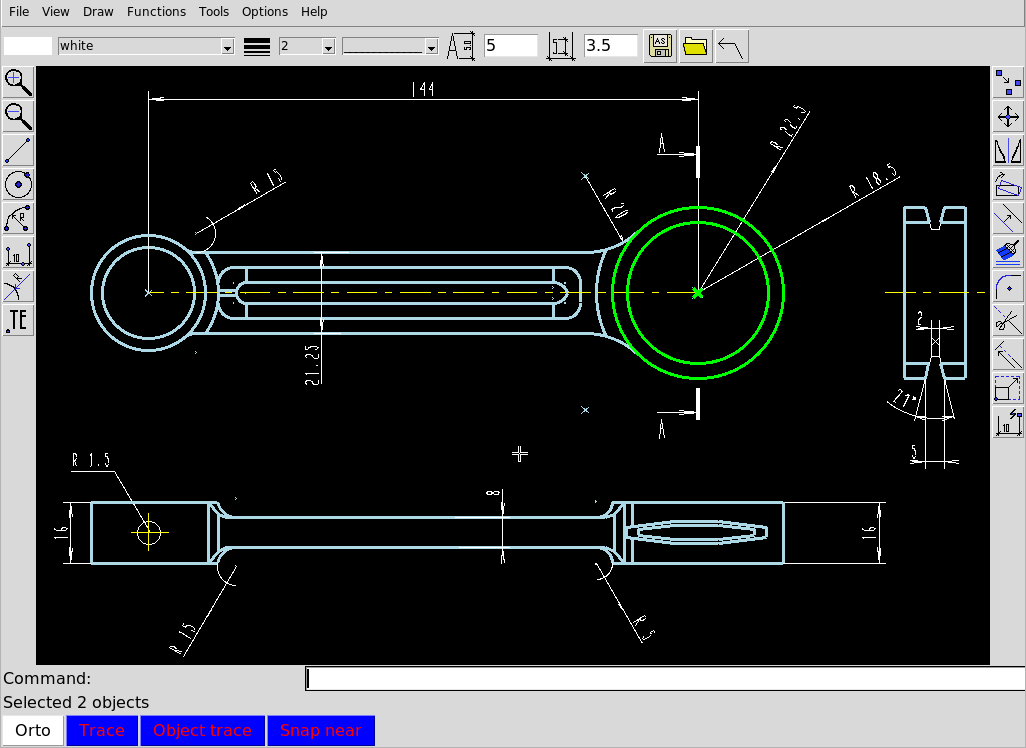The image size is (1026, 748).
Task: Toggle Snap near option
Action: pyautogui.click(x=321, y=730)
